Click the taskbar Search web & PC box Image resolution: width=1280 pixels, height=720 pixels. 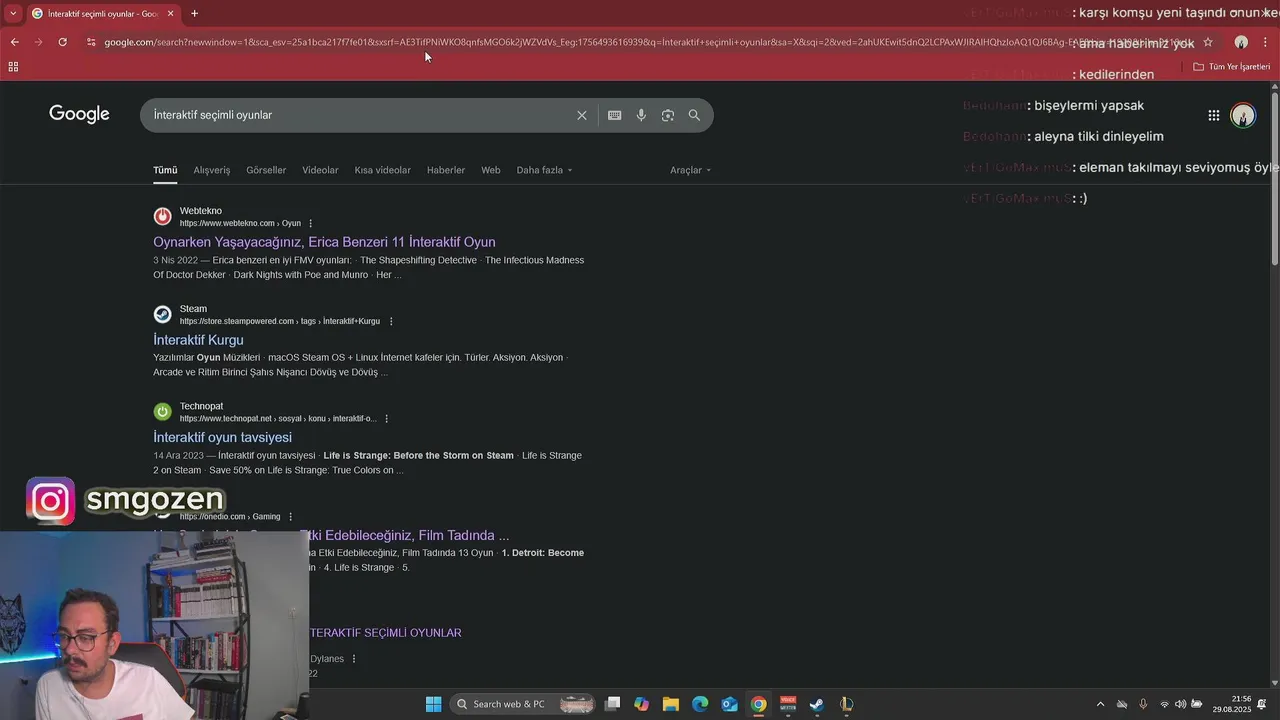click(524, 704)
